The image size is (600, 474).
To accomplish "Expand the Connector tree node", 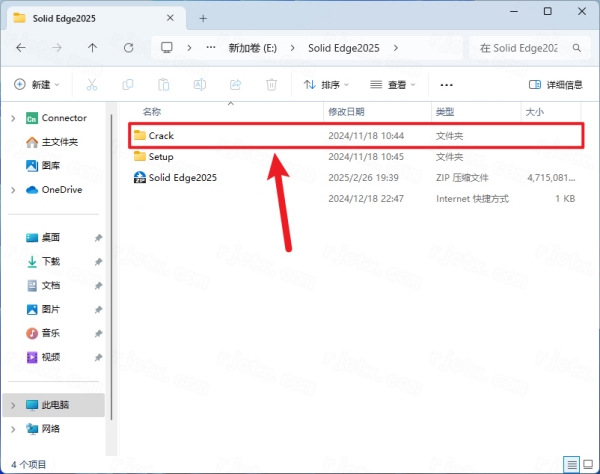I will (13, 118).
